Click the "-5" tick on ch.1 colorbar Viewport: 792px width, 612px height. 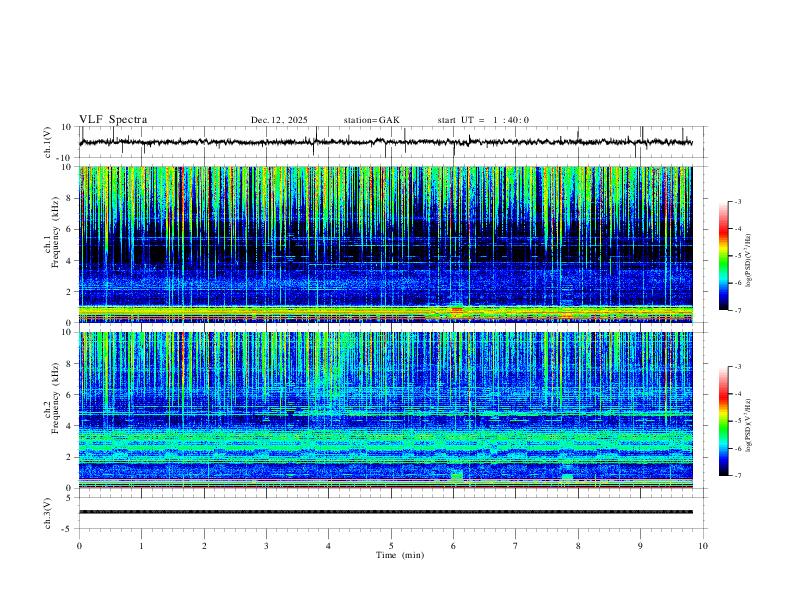coord(737,256)
